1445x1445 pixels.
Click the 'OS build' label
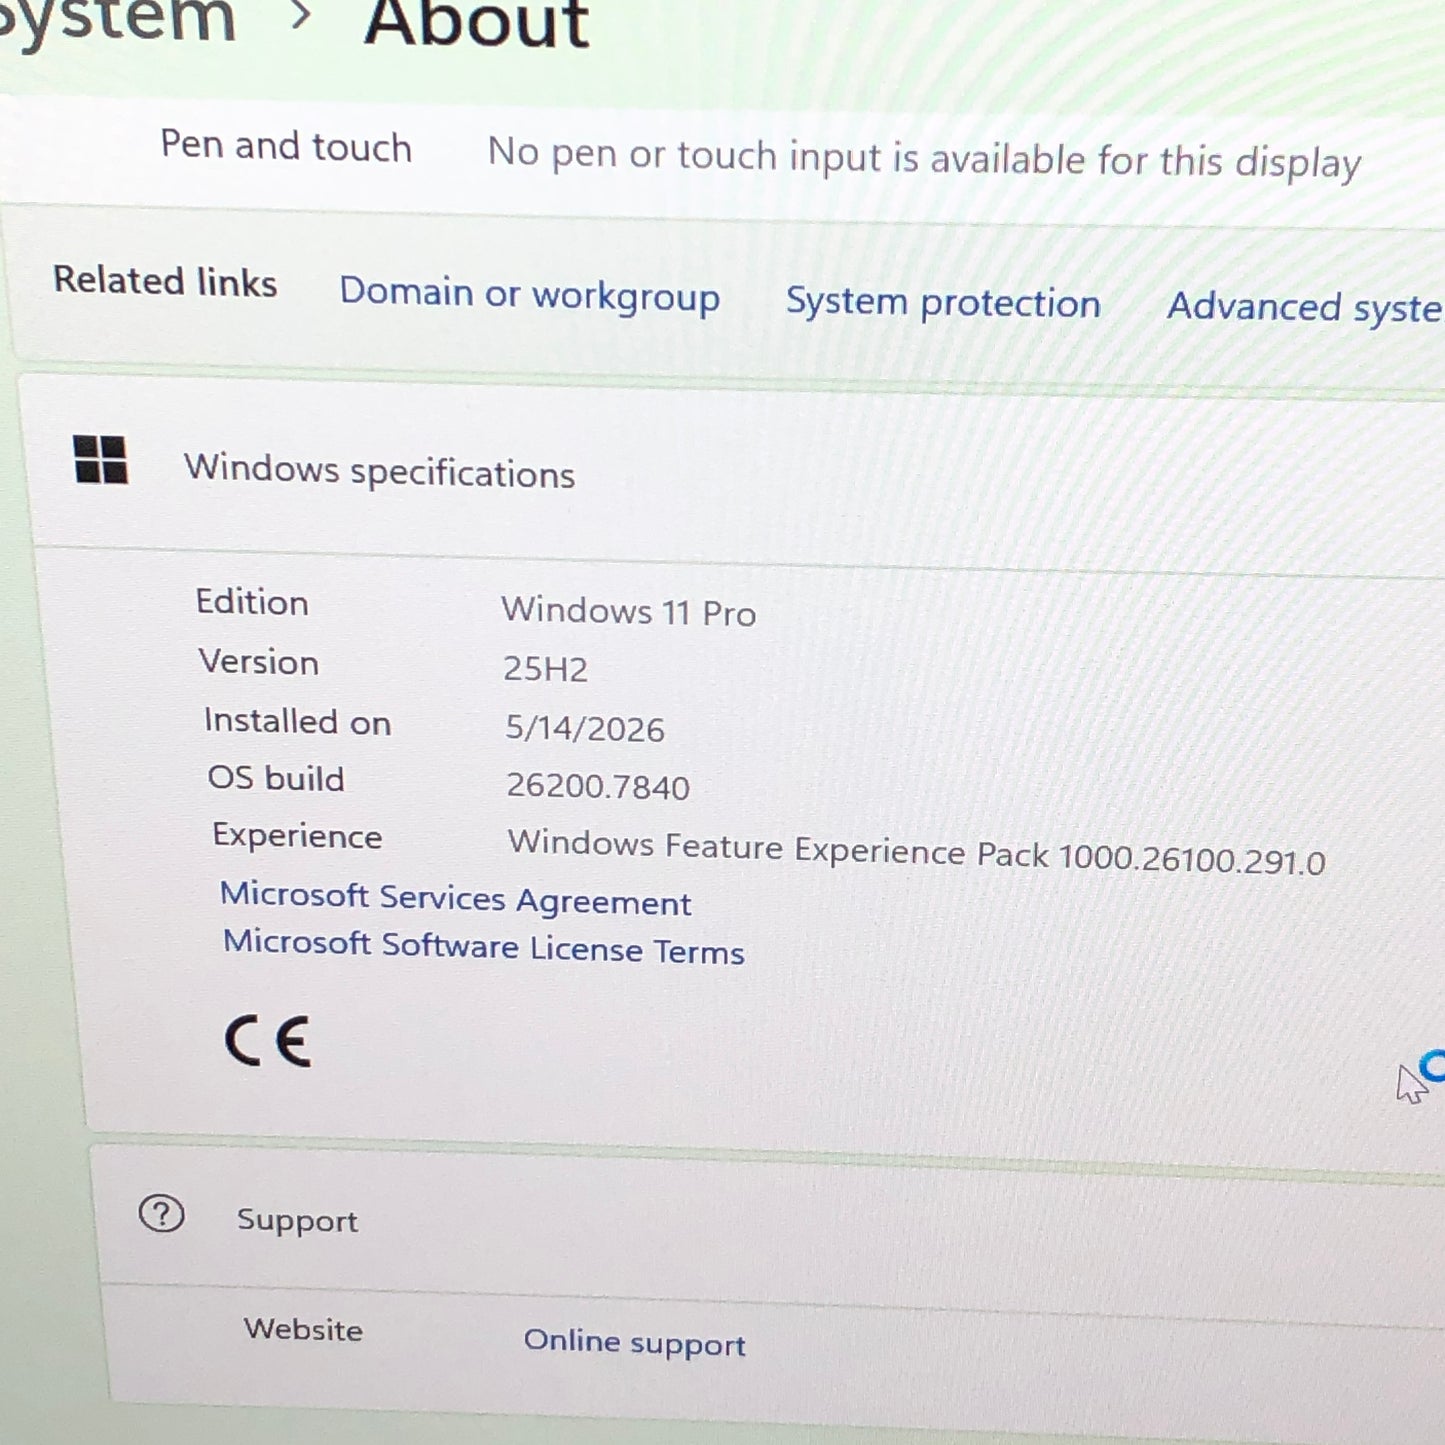click(276, 778)
